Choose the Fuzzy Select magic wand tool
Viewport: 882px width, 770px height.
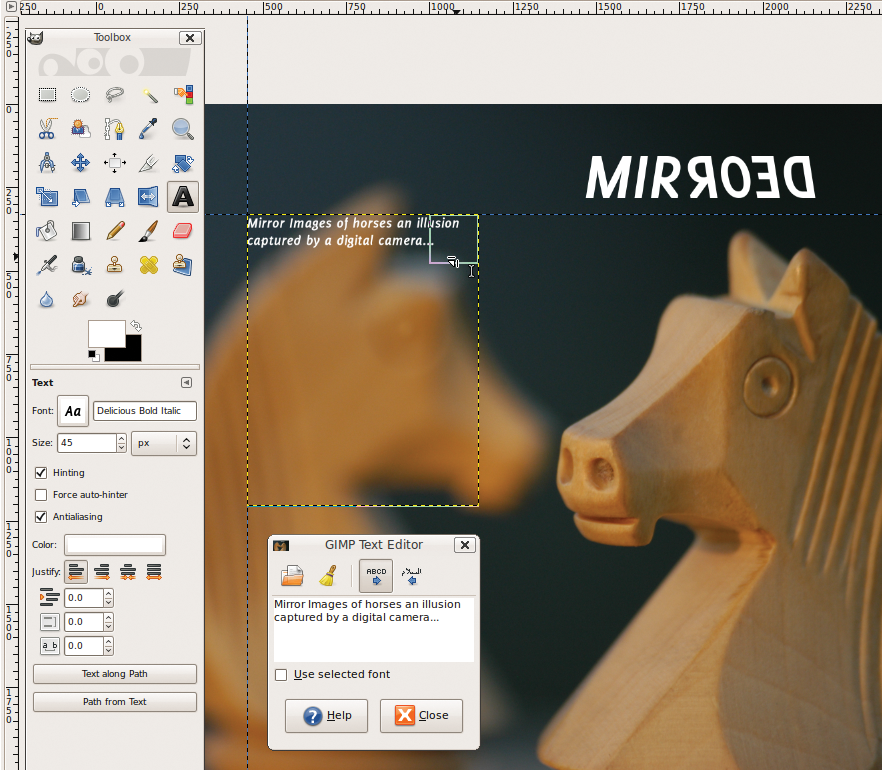149,94
